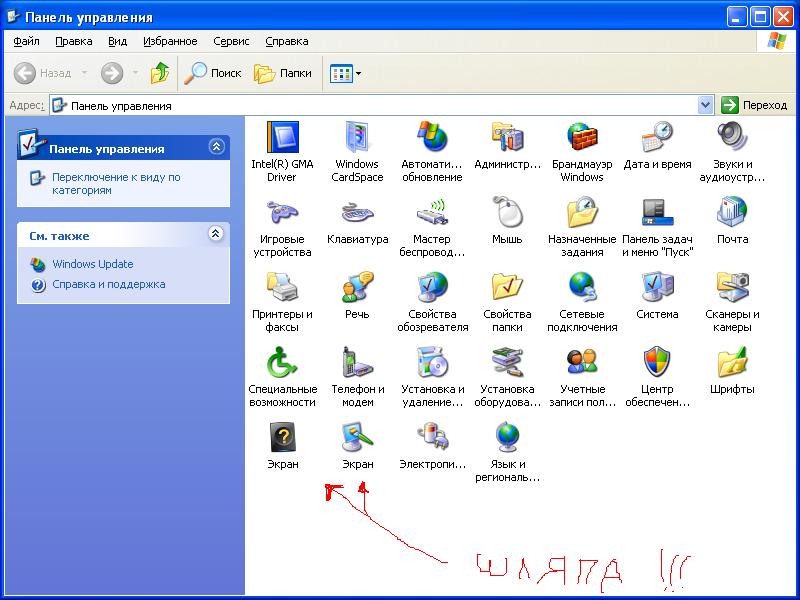Click the Переход go button
Viewport: 800px width, 600px height.
tap(754, 105)
